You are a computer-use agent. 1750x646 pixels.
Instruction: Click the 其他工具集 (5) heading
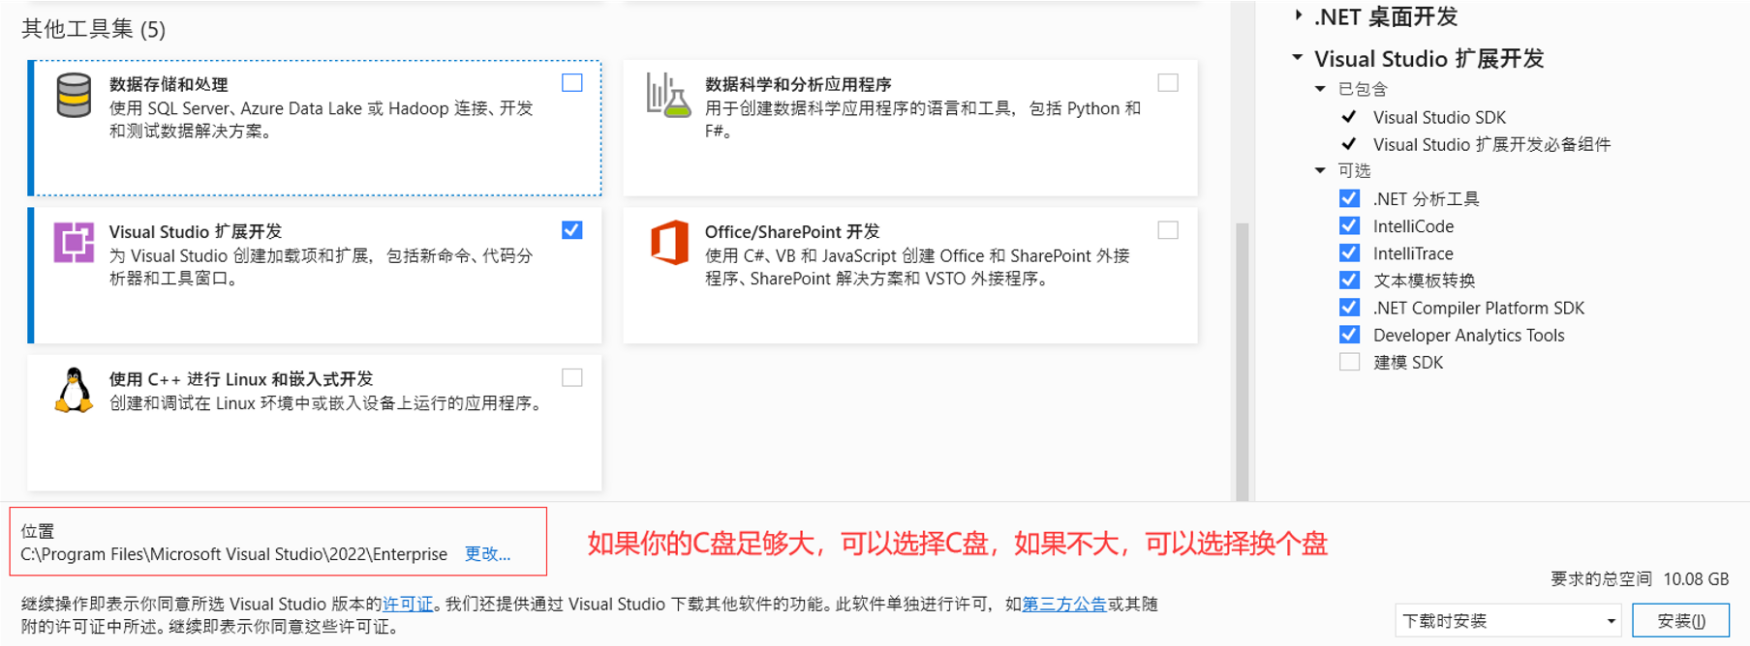94,29
